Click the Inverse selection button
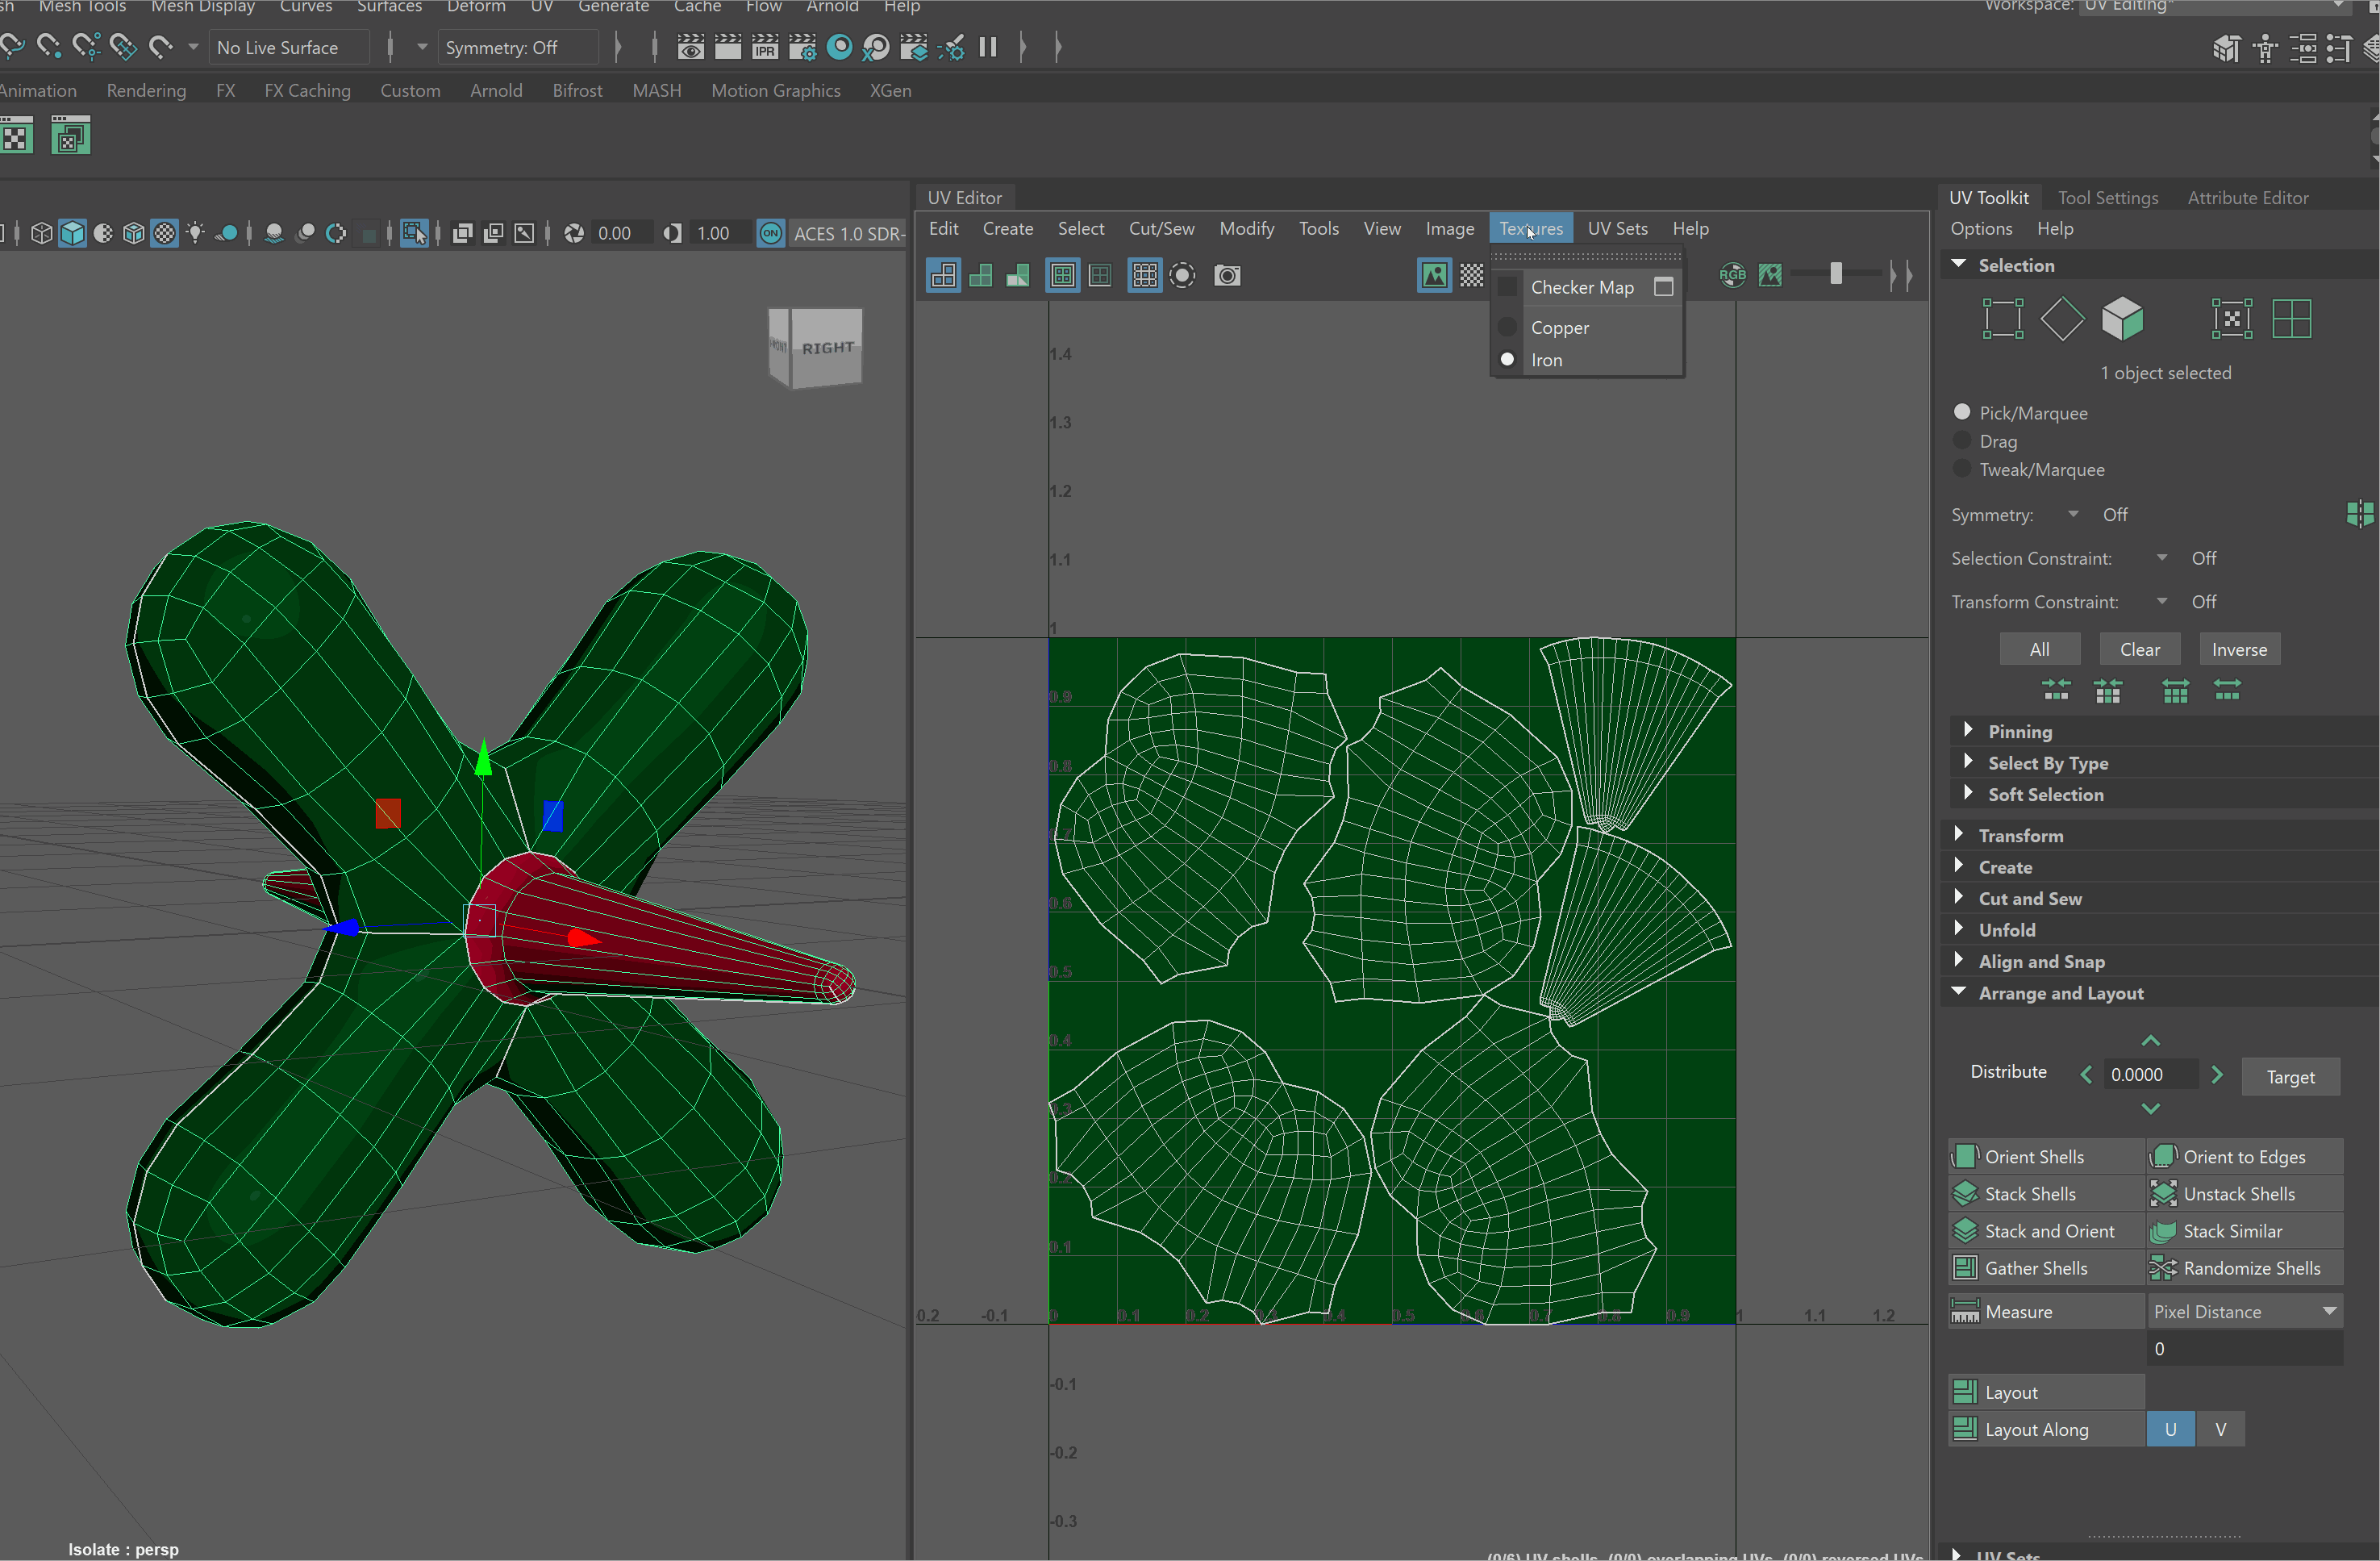This screenshot has width=2380, height=1561. tap(2238, 650)
